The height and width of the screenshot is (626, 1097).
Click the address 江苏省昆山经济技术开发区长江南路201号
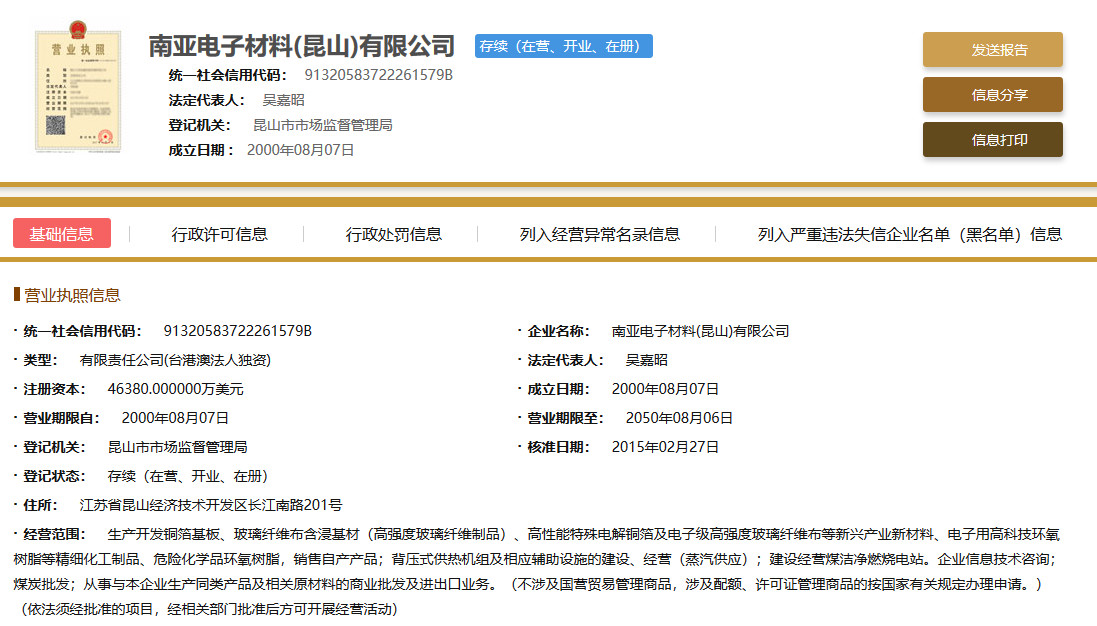211,505
